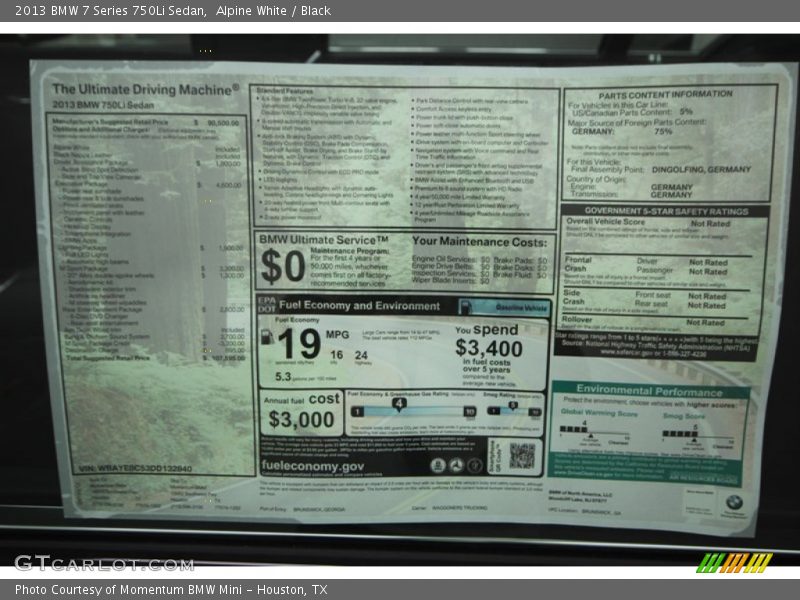Click the '75%' Germany parts content value
Viewport: 800px width, 600px height.
click(663, 131)
